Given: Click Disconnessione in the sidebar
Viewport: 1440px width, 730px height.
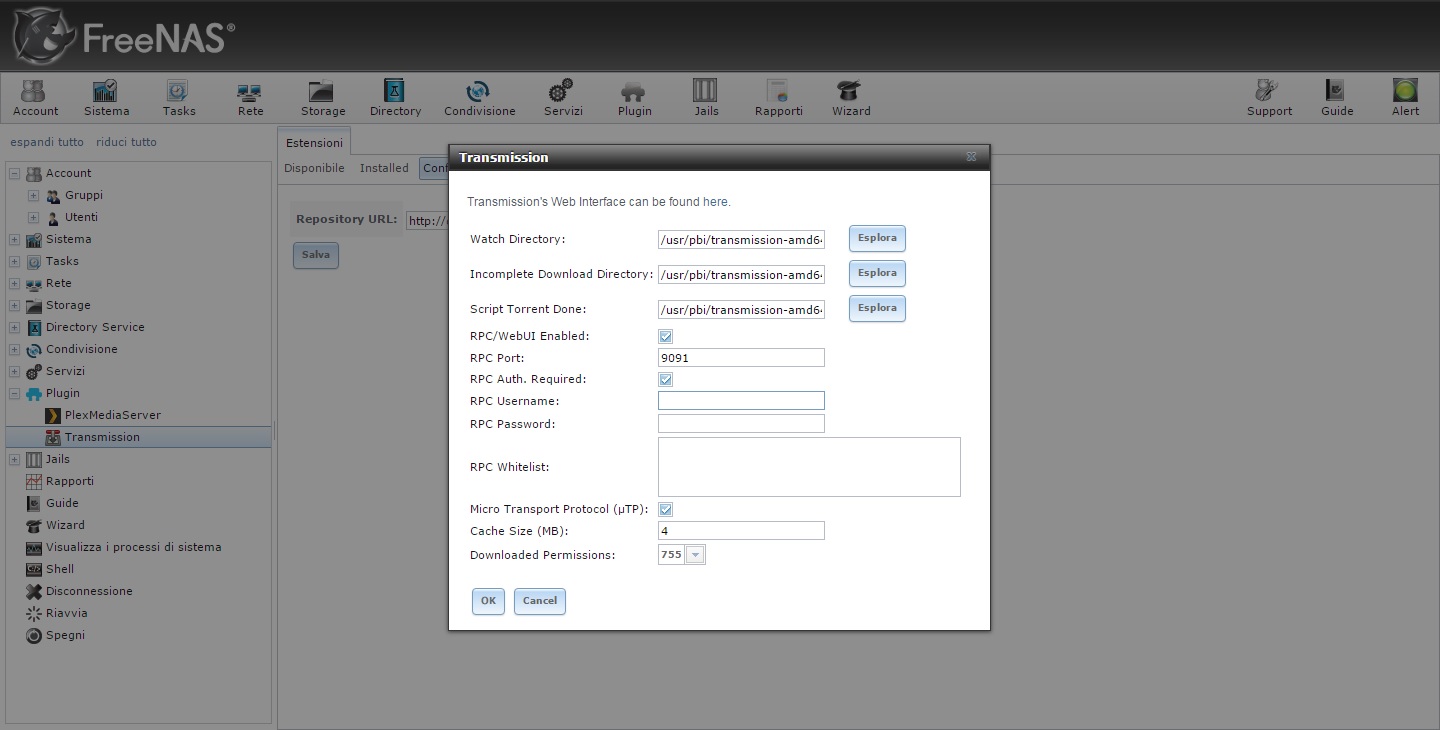Looking at the screenshot, I should [x=89, y=591].
